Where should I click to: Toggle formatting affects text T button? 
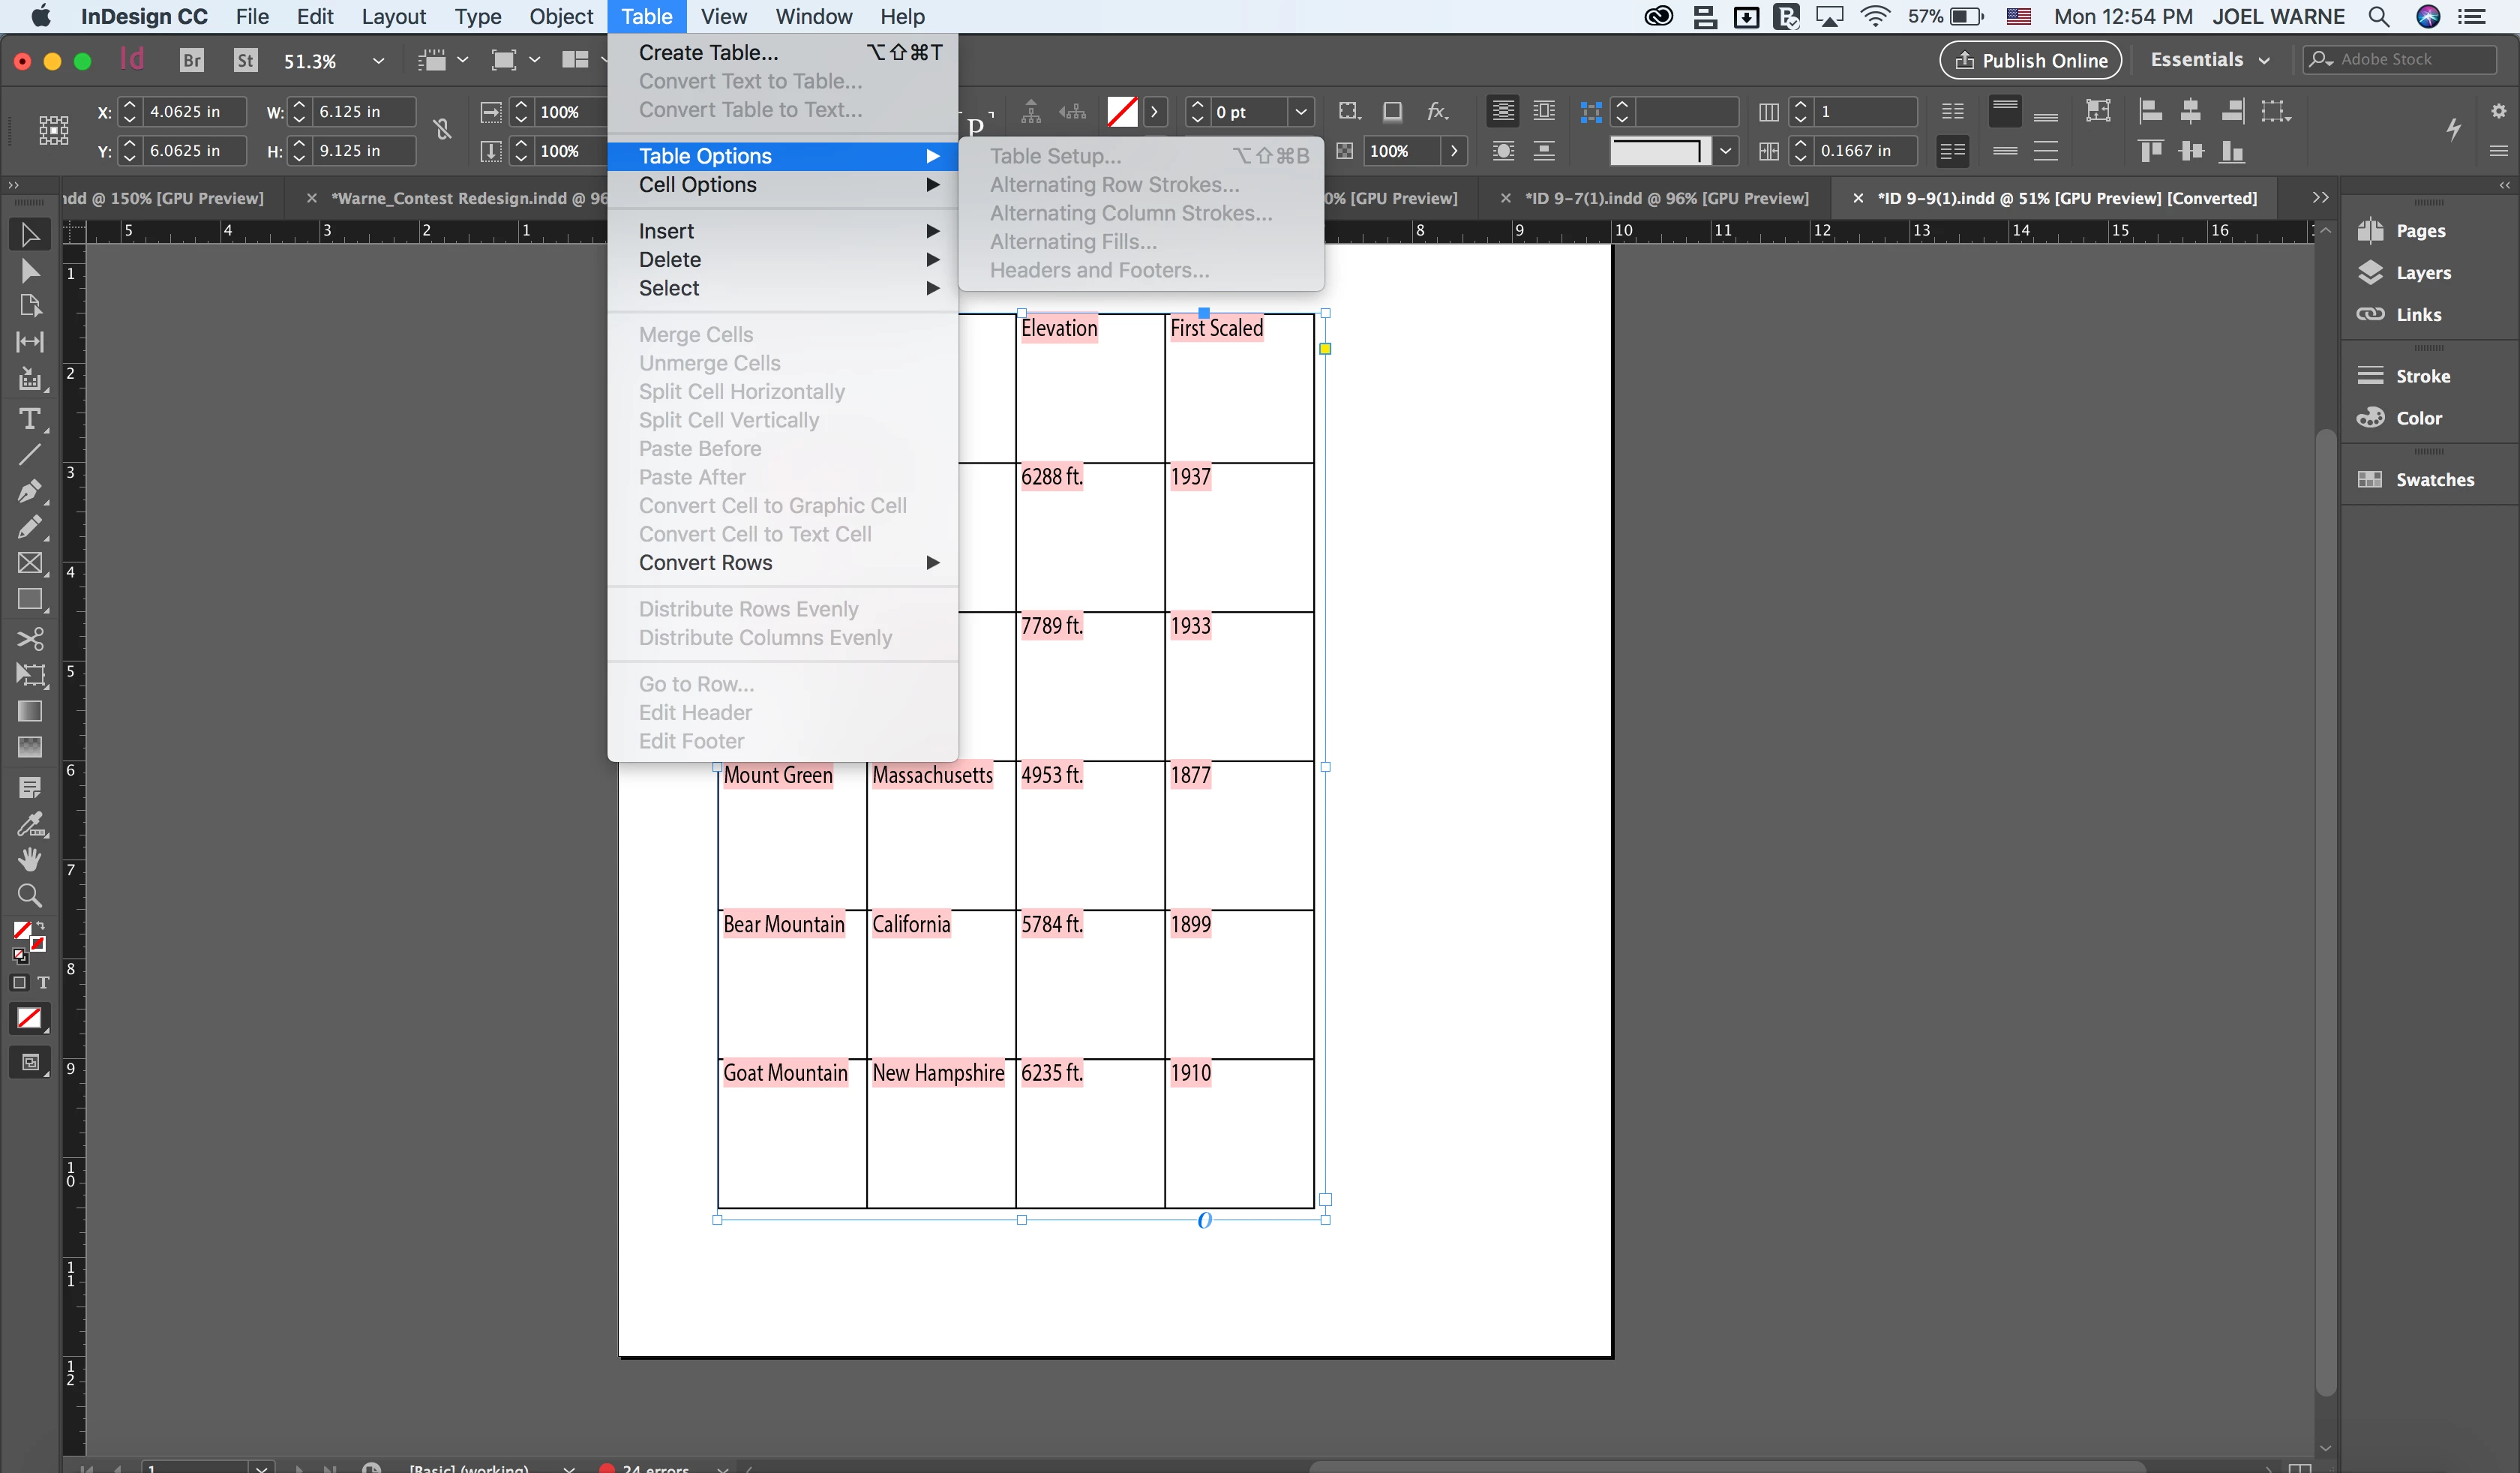click(x=43, y=983)
